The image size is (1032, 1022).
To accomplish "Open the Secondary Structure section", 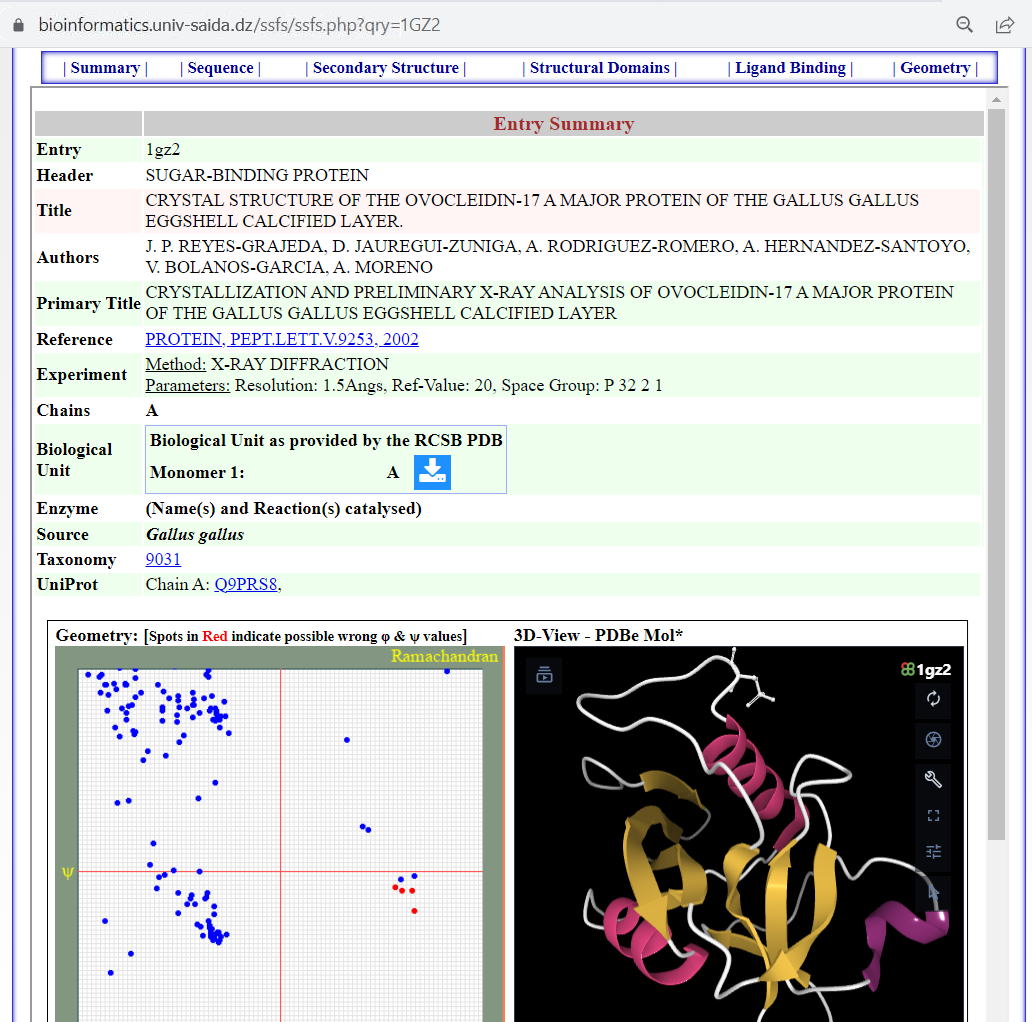I will pyautogui.click(x=385, y=68).
